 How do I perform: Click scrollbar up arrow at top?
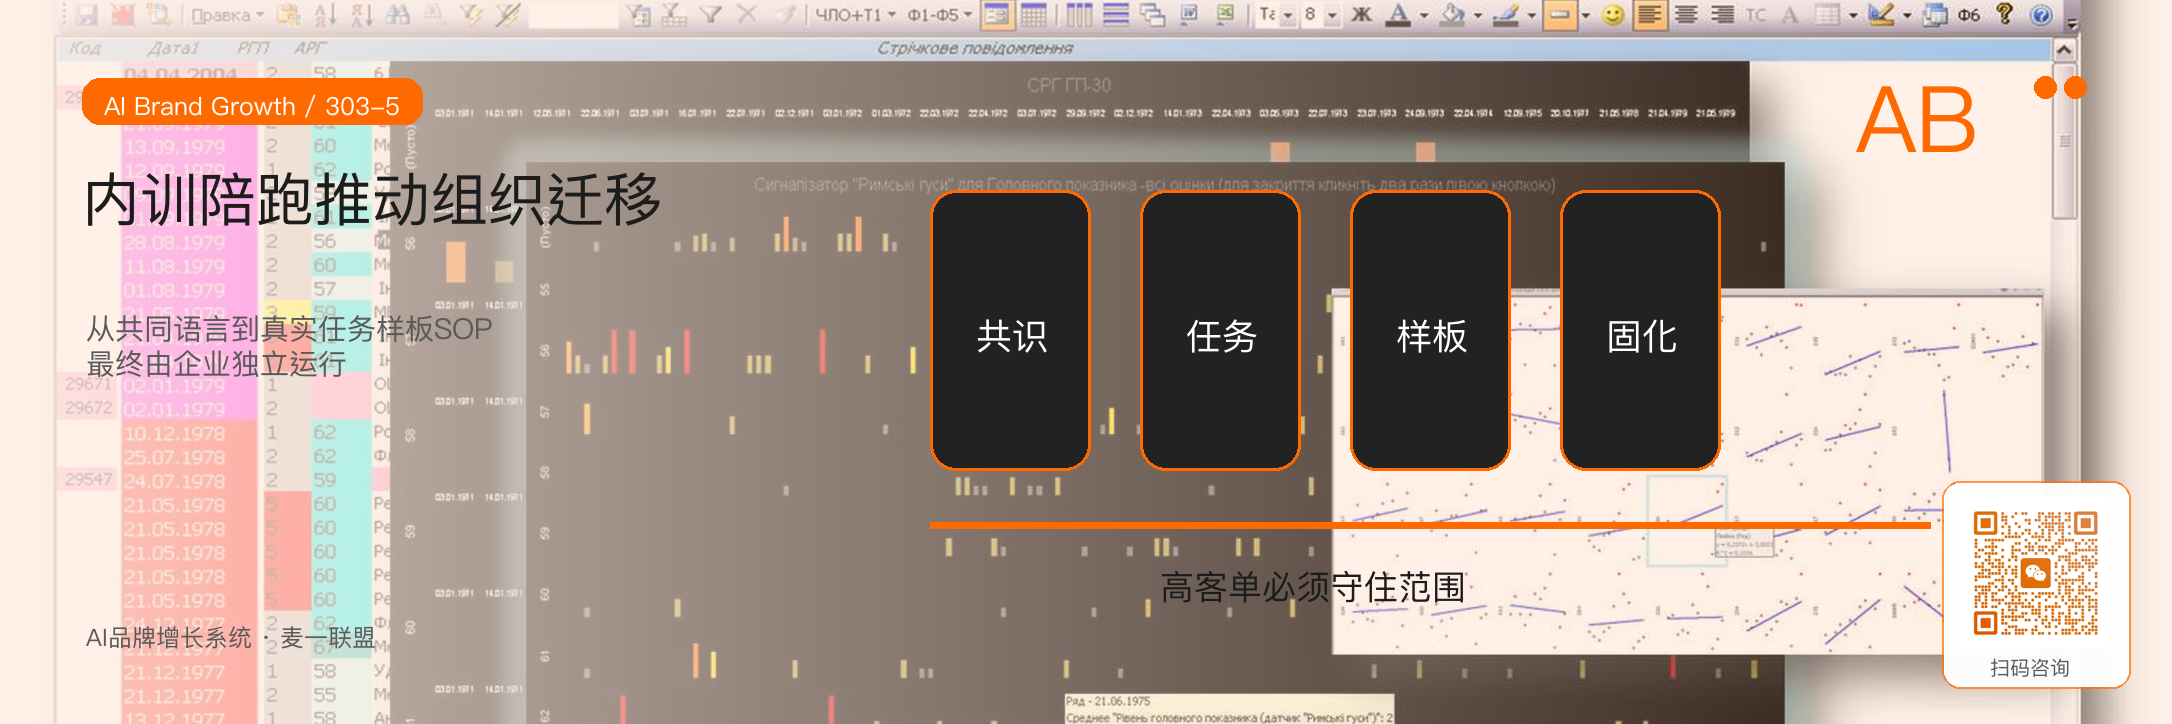2064,49
